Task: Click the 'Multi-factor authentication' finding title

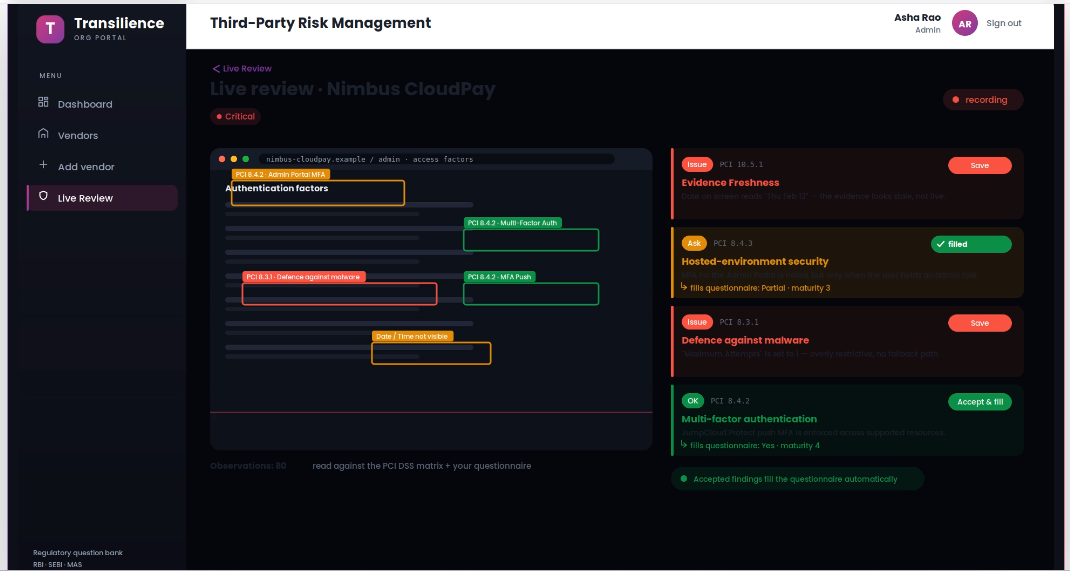Action: point(749,419)
